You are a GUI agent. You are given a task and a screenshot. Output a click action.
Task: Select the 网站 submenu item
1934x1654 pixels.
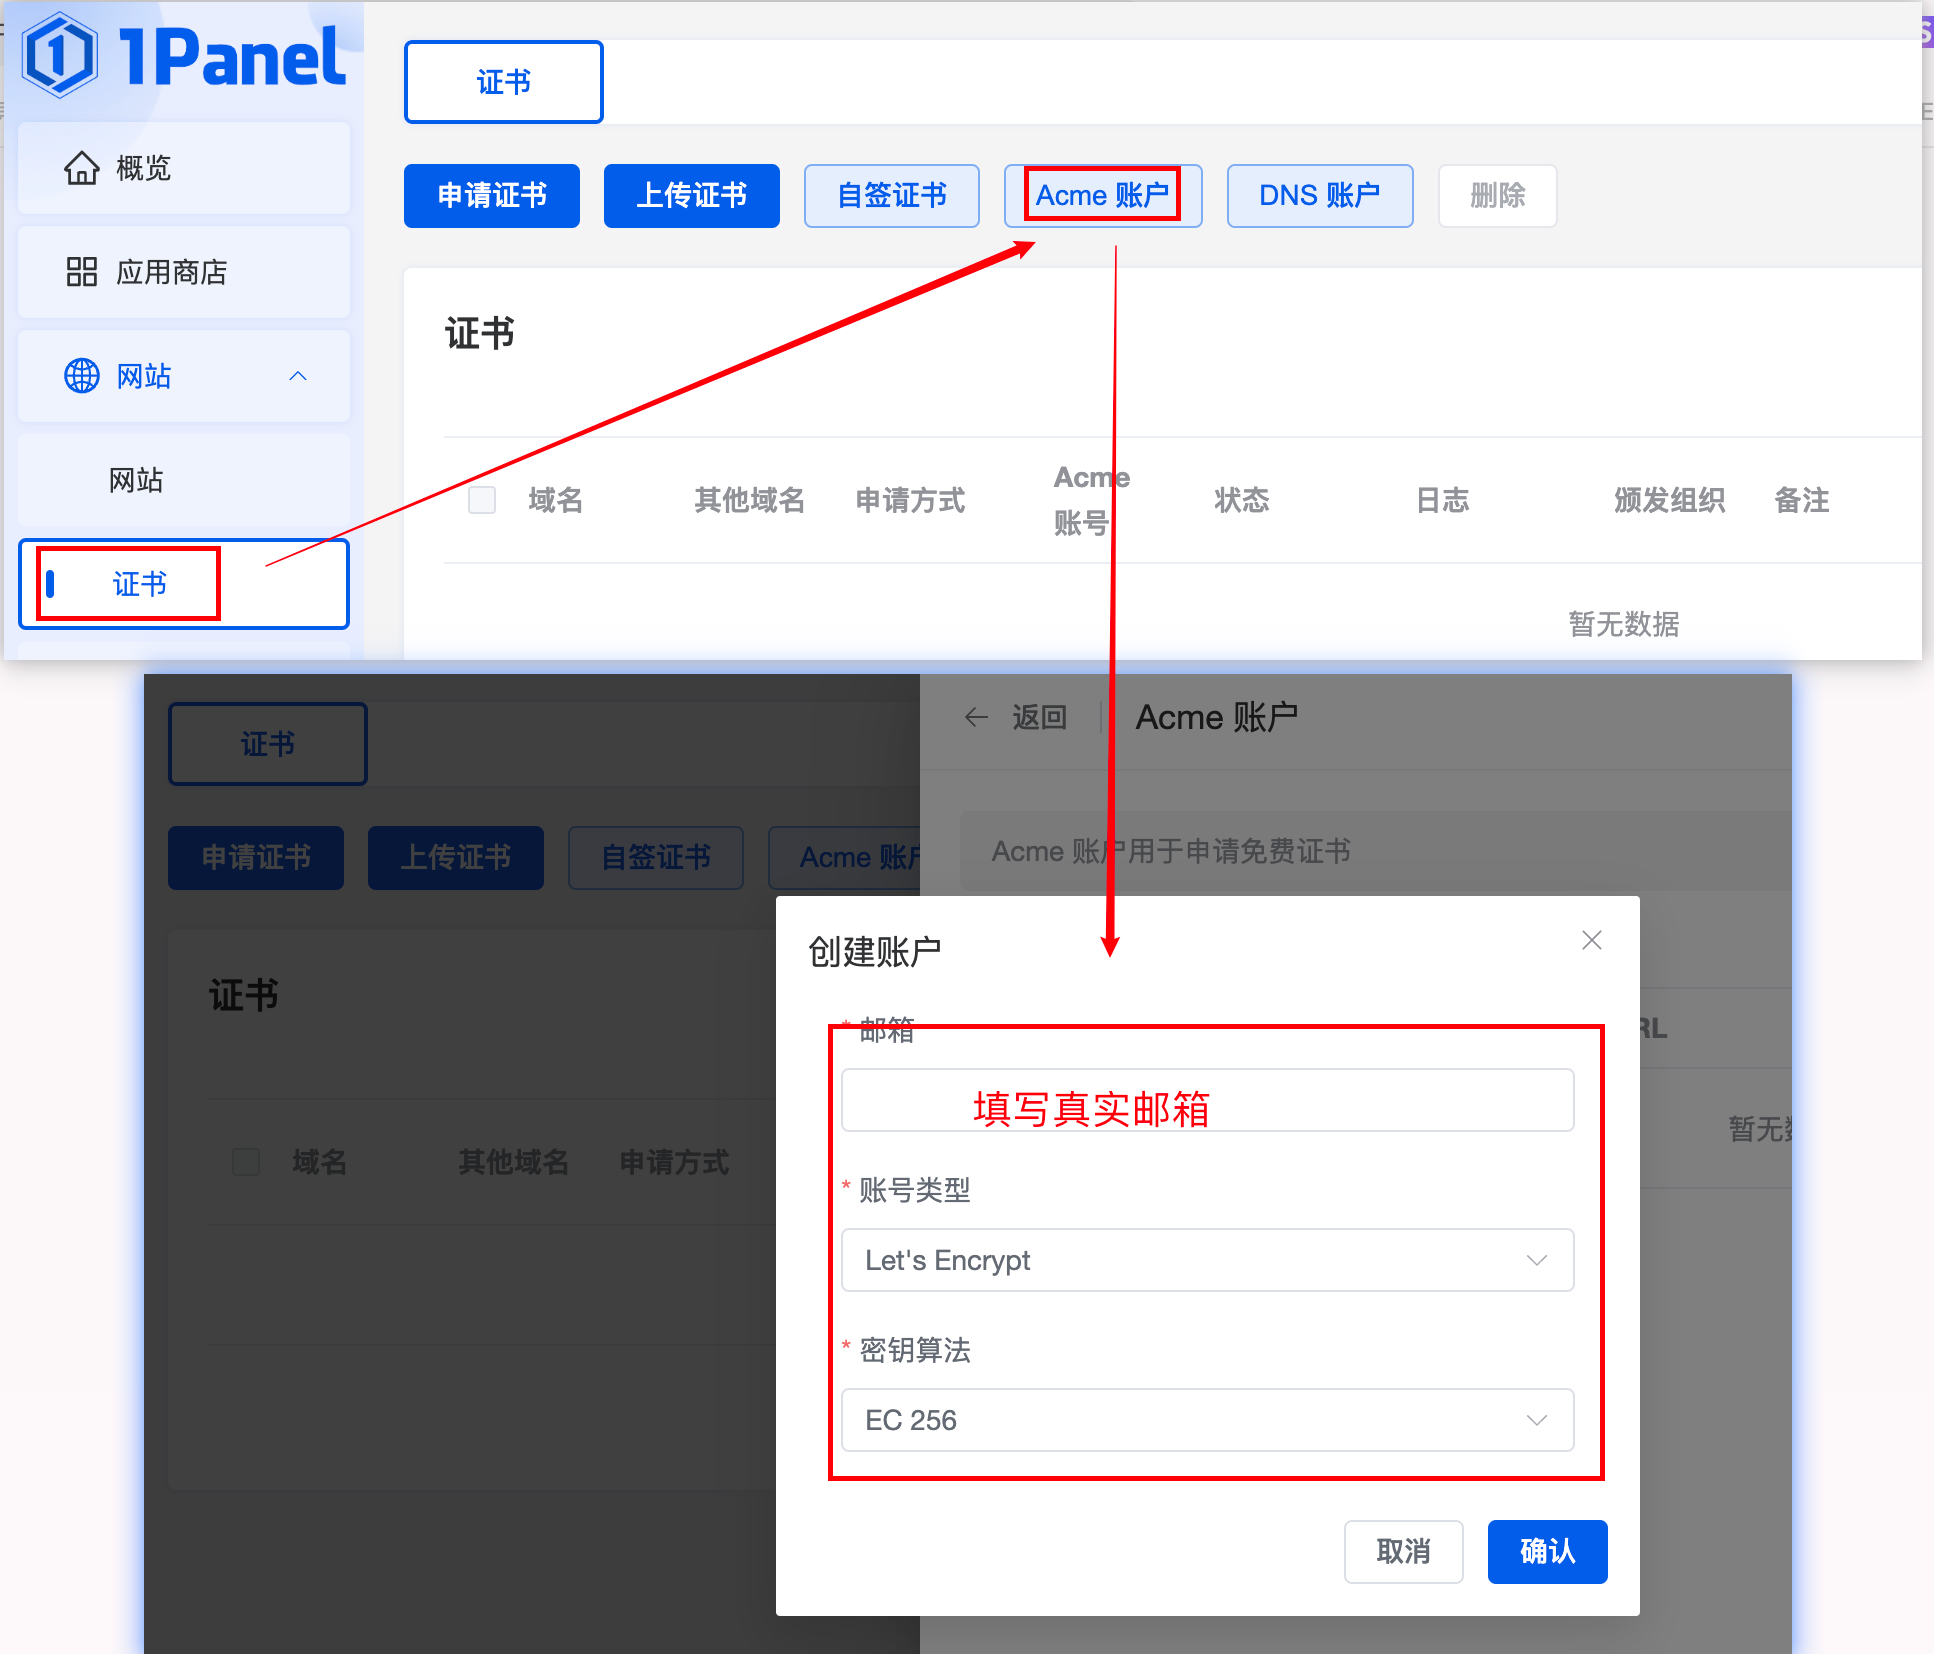[184, 480]
